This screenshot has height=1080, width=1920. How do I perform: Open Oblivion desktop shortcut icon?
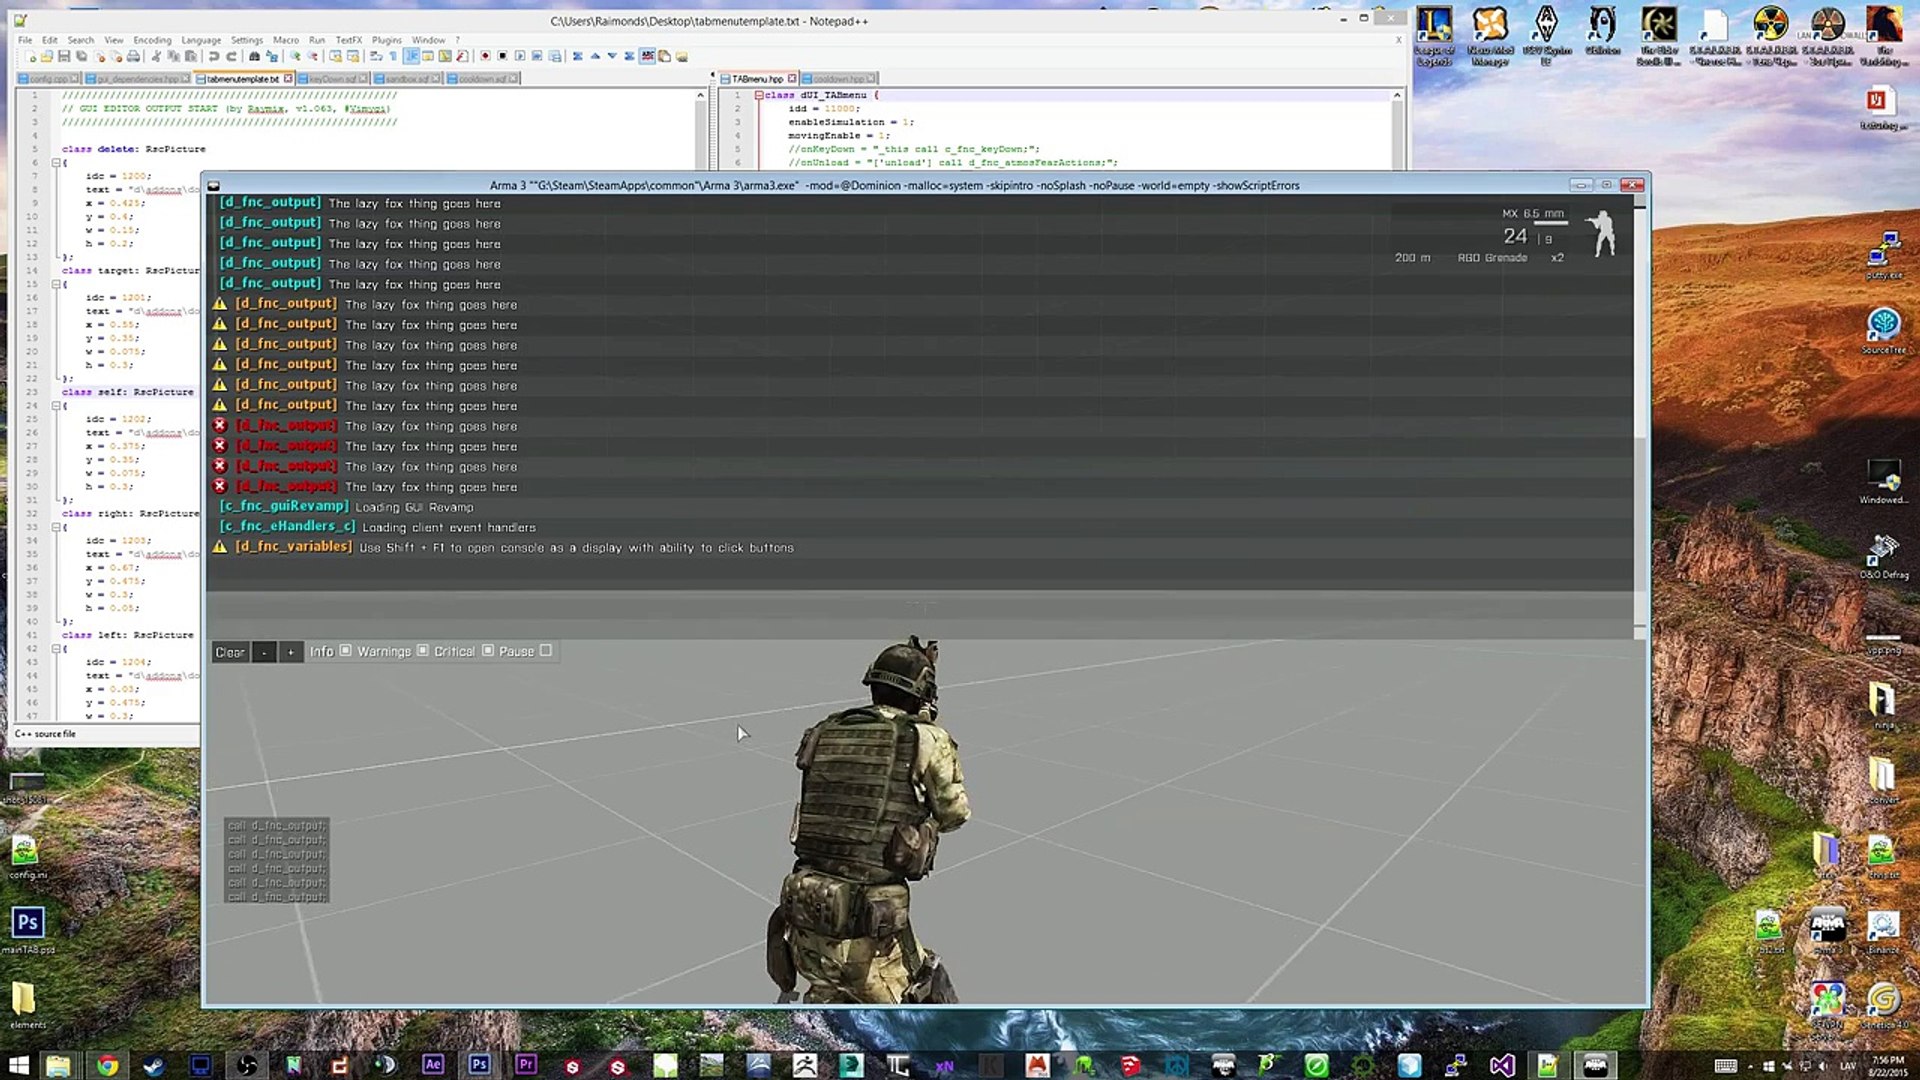tap(1602, 32)
